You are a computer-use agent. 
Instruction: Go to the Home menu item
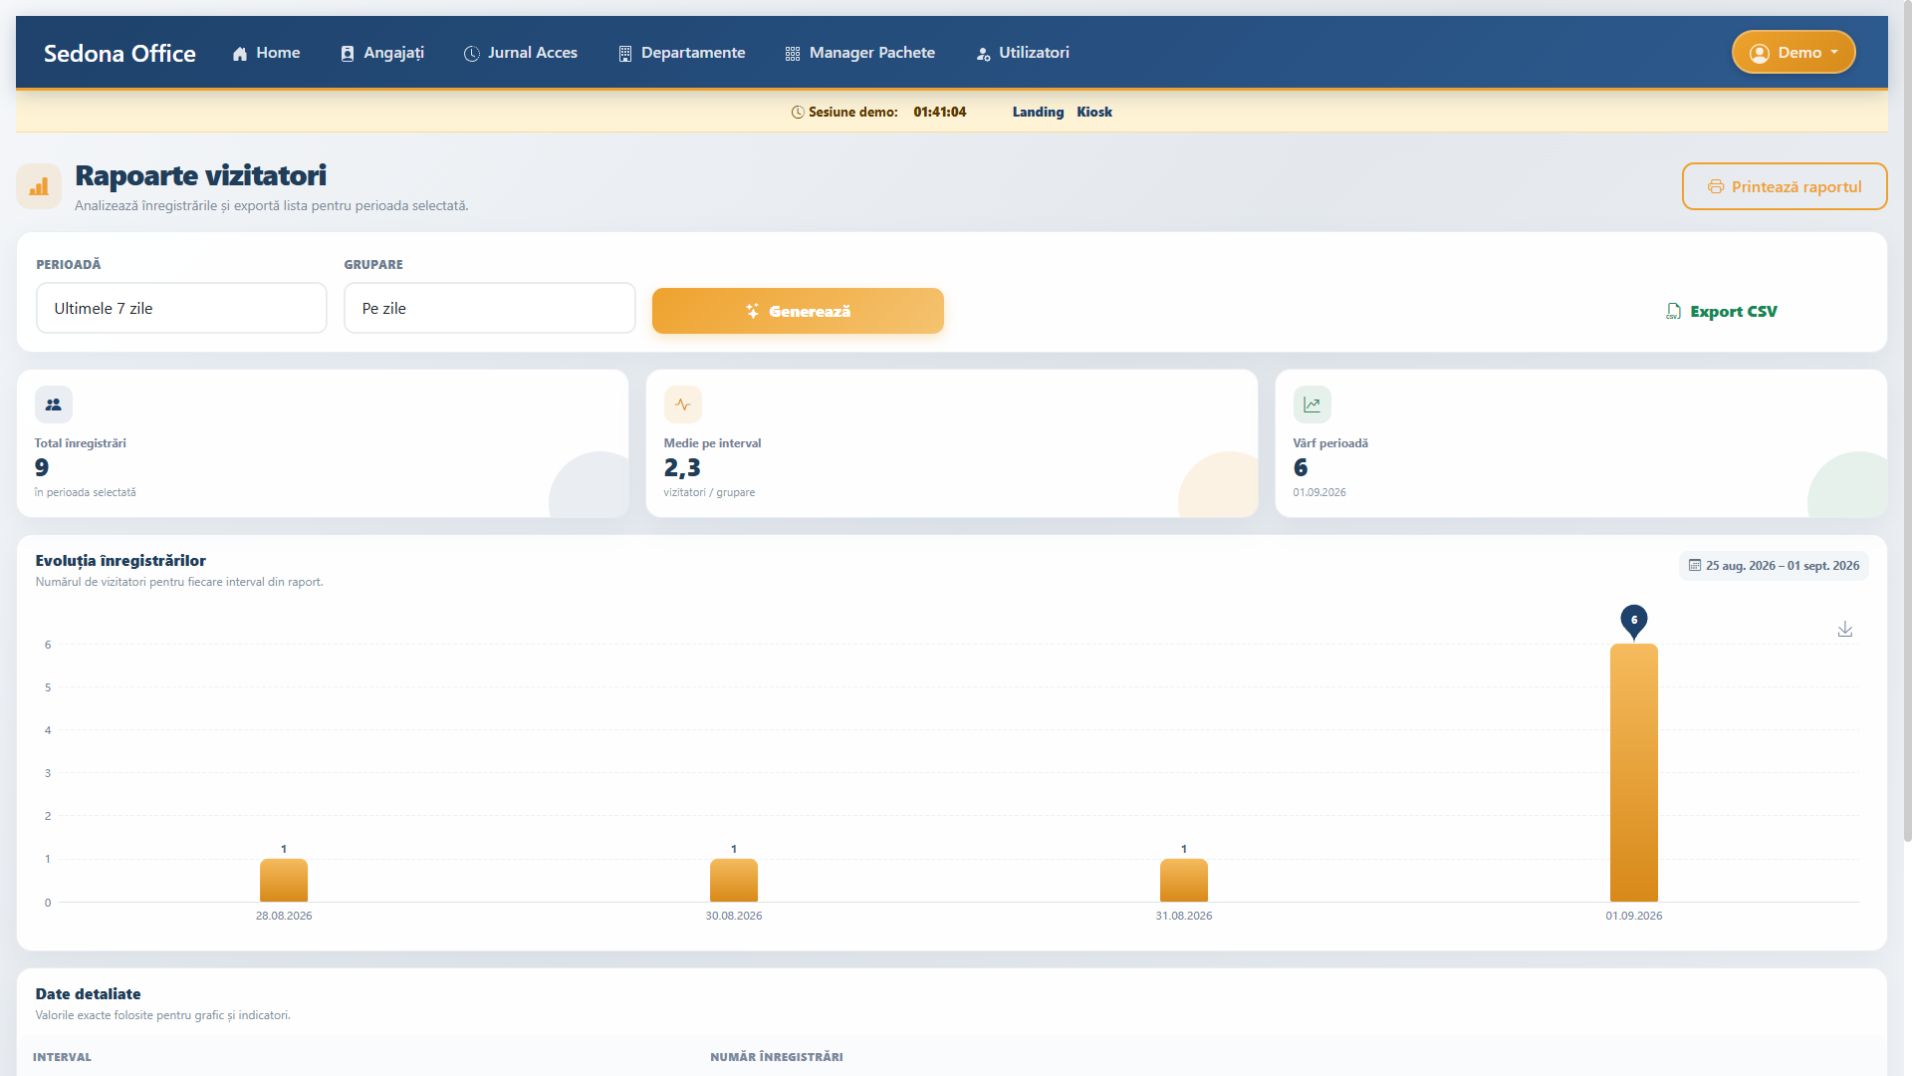coord(266,53)
